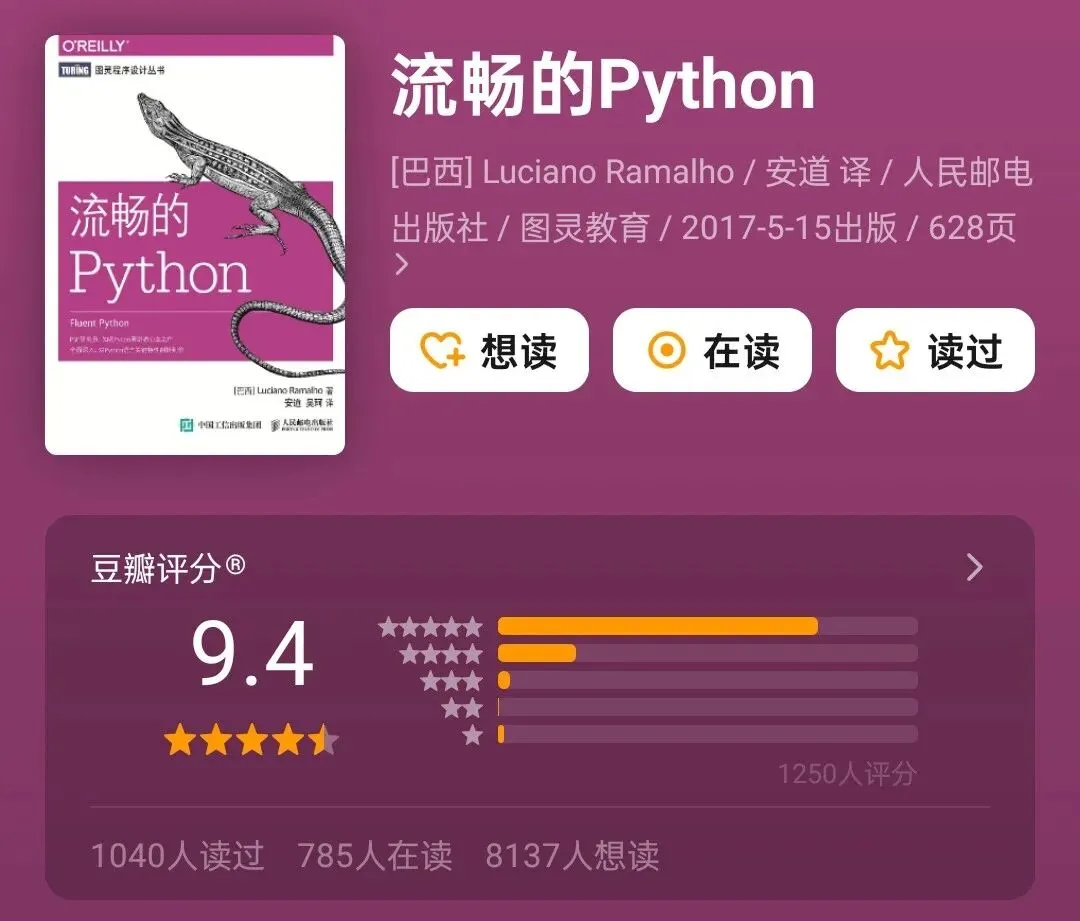Click the three-star rating distribution bar
The image size is (1080, 921).
pos(707,680)
